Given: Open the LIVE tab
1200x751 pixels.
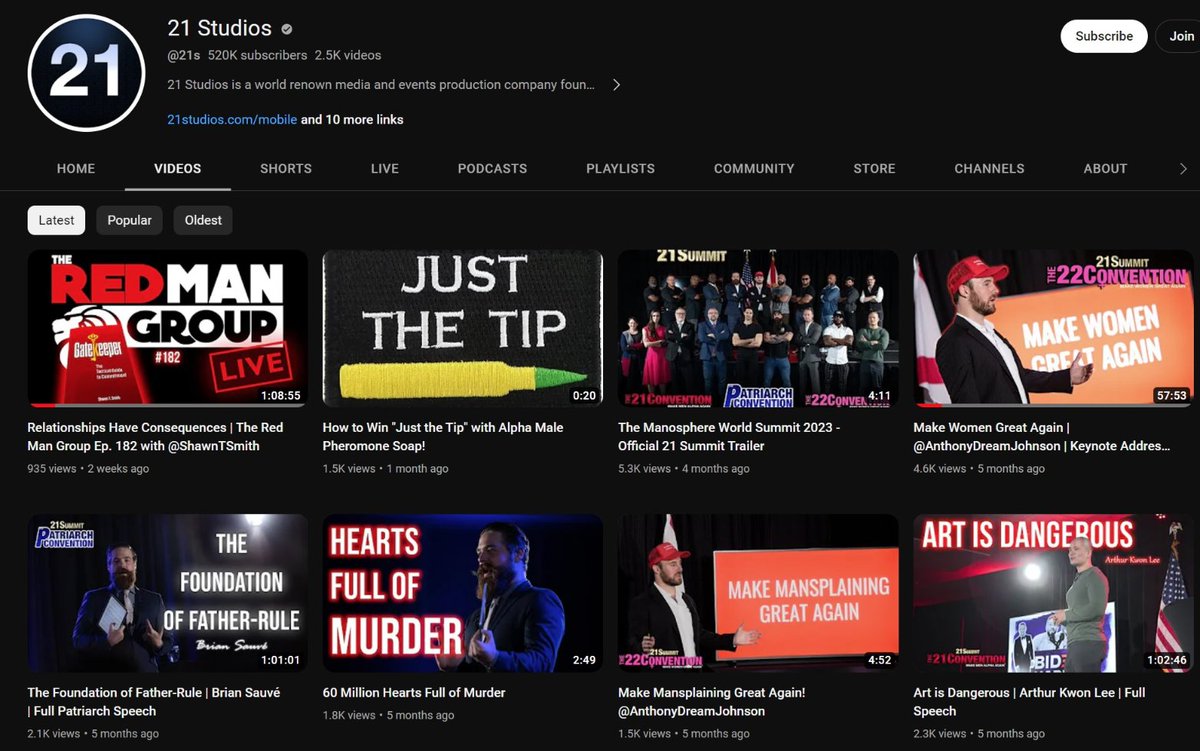Looking at the screenshot, I should click(385, 169).
